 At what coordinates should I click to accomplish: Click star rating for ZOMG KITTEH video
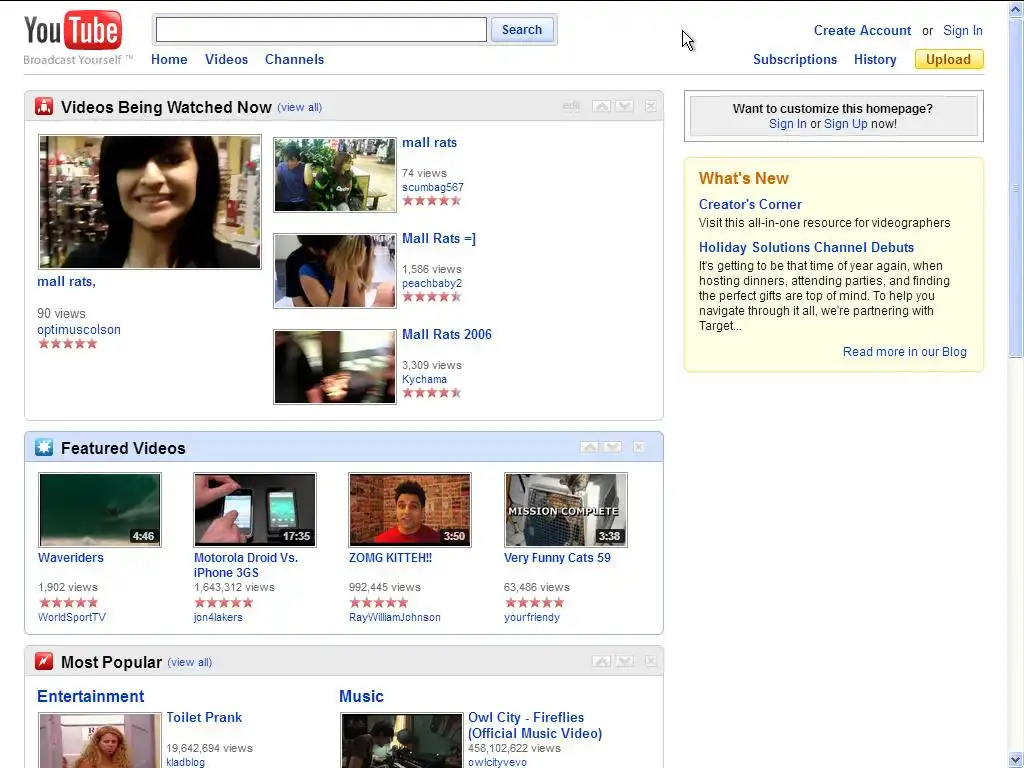(x=378, y=602)
